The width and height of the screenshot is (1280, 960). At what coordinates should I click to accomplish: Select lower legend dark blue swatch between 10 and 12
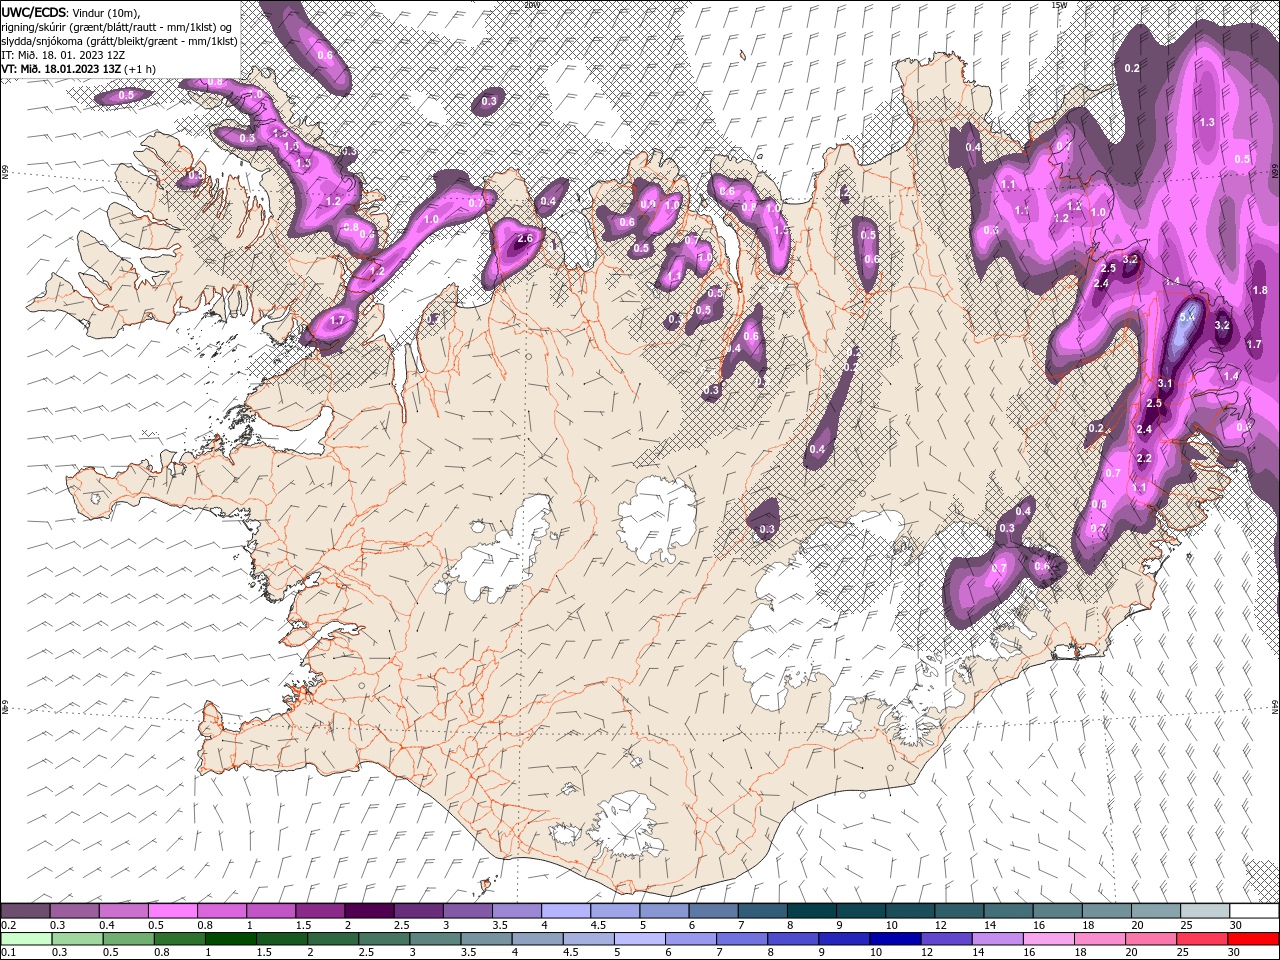[x=895, y=939]
